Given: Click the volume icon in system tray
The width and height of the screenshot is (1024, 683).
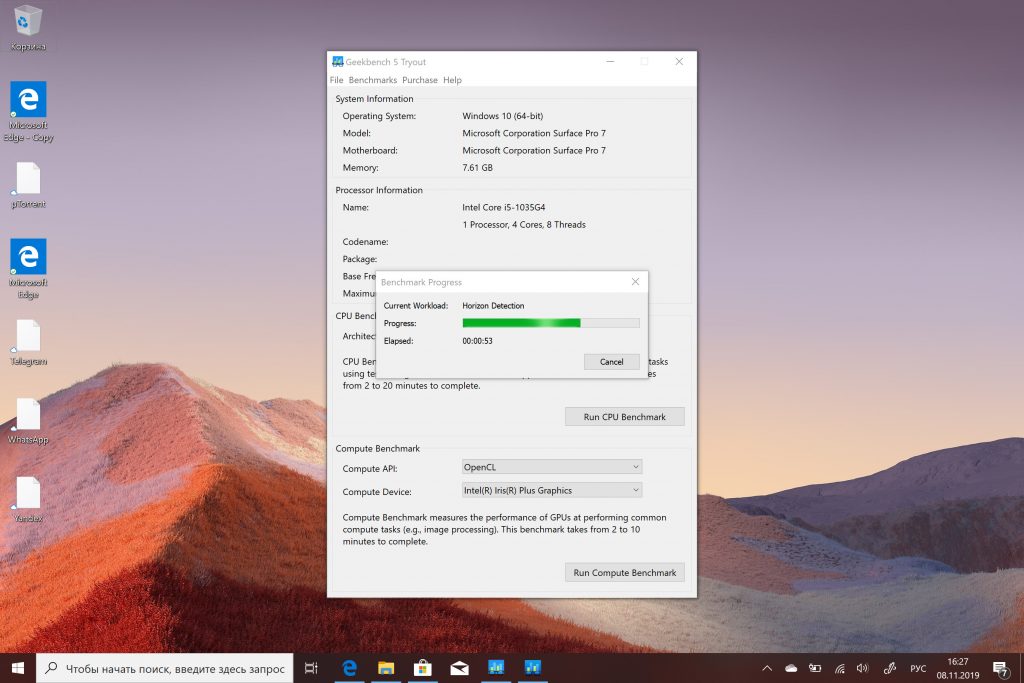Looking at the screenshot, I should 863,667.
